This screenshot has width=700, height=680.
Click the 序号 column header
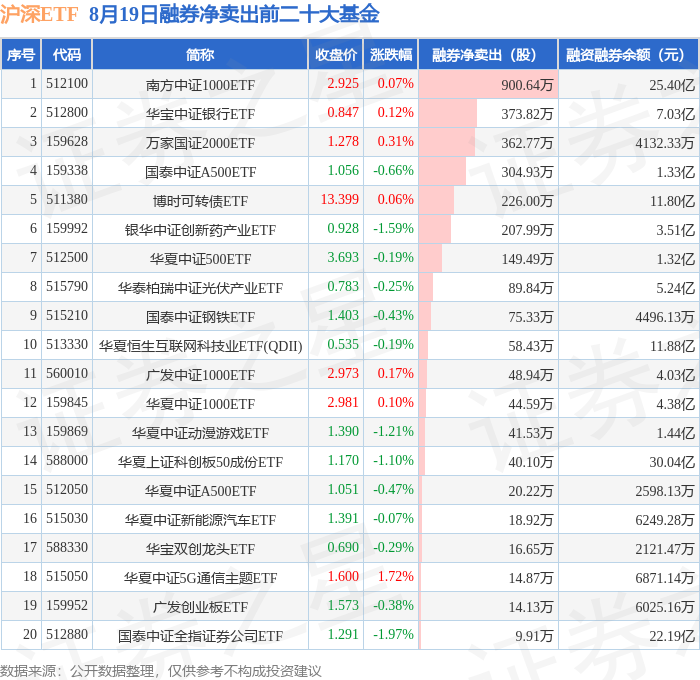(x=21, y=54)
